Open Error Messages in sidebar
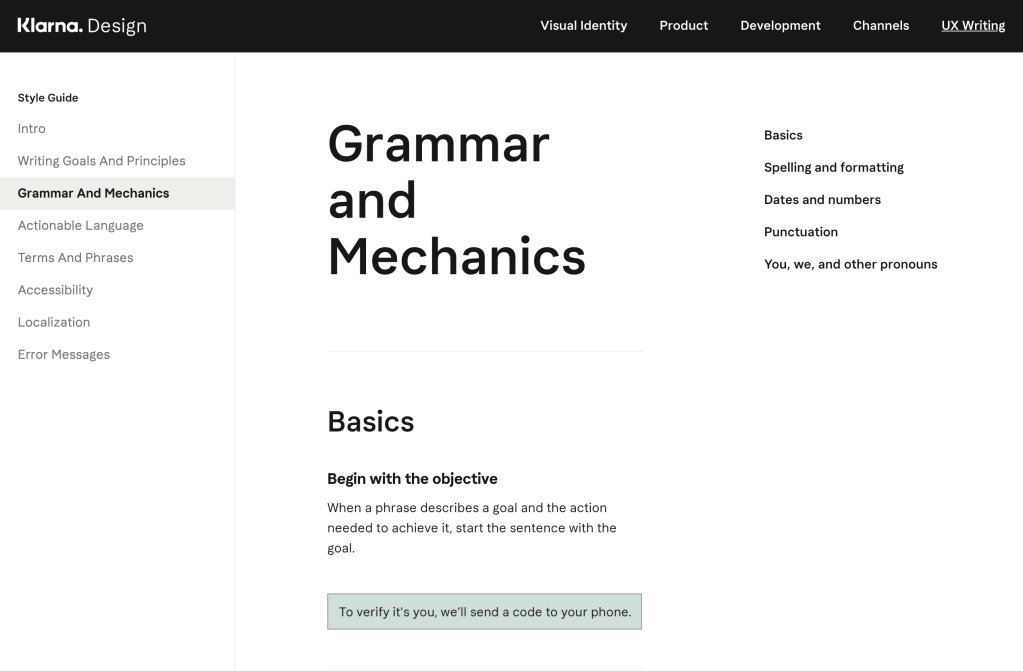 coord(64,355)
